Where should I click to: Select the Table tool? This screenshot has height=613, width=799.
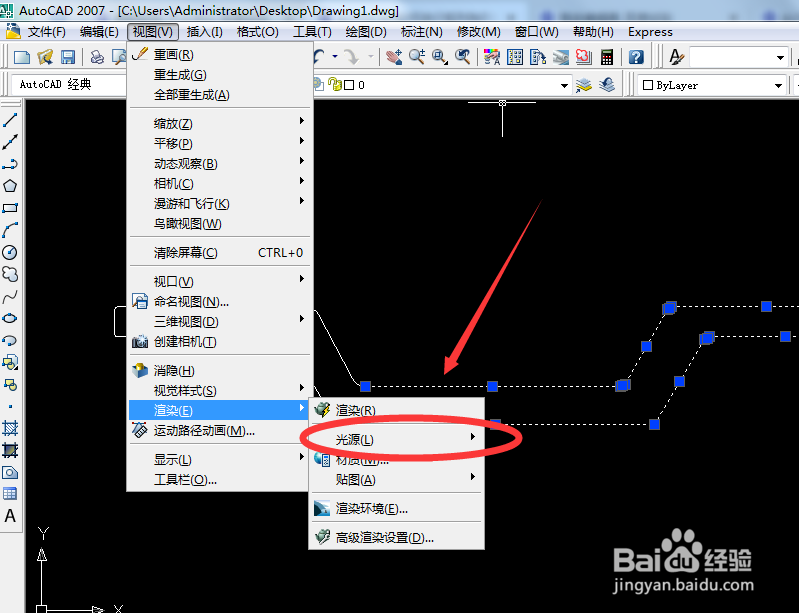[x=10, y=494]
